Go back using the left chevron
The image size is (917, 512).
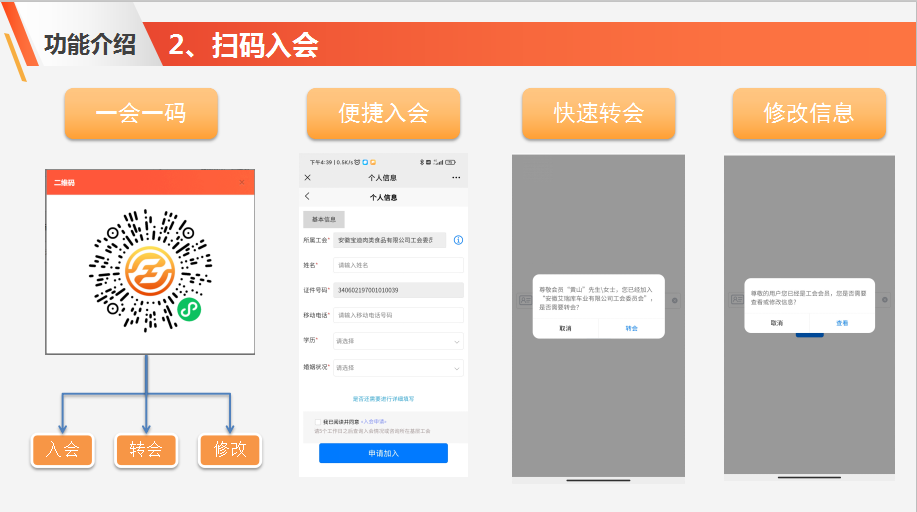click(307, 197)
